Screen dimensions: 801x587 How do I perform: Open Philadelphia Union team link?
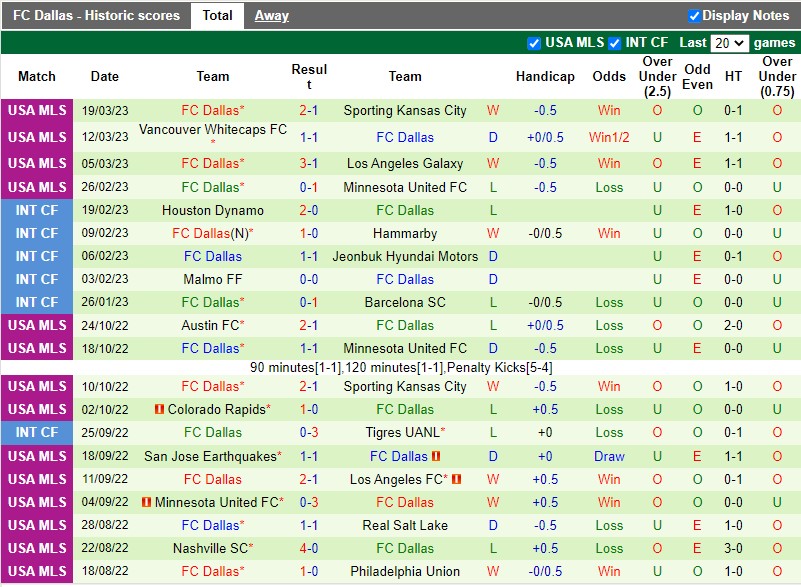(x=405, y=571)
